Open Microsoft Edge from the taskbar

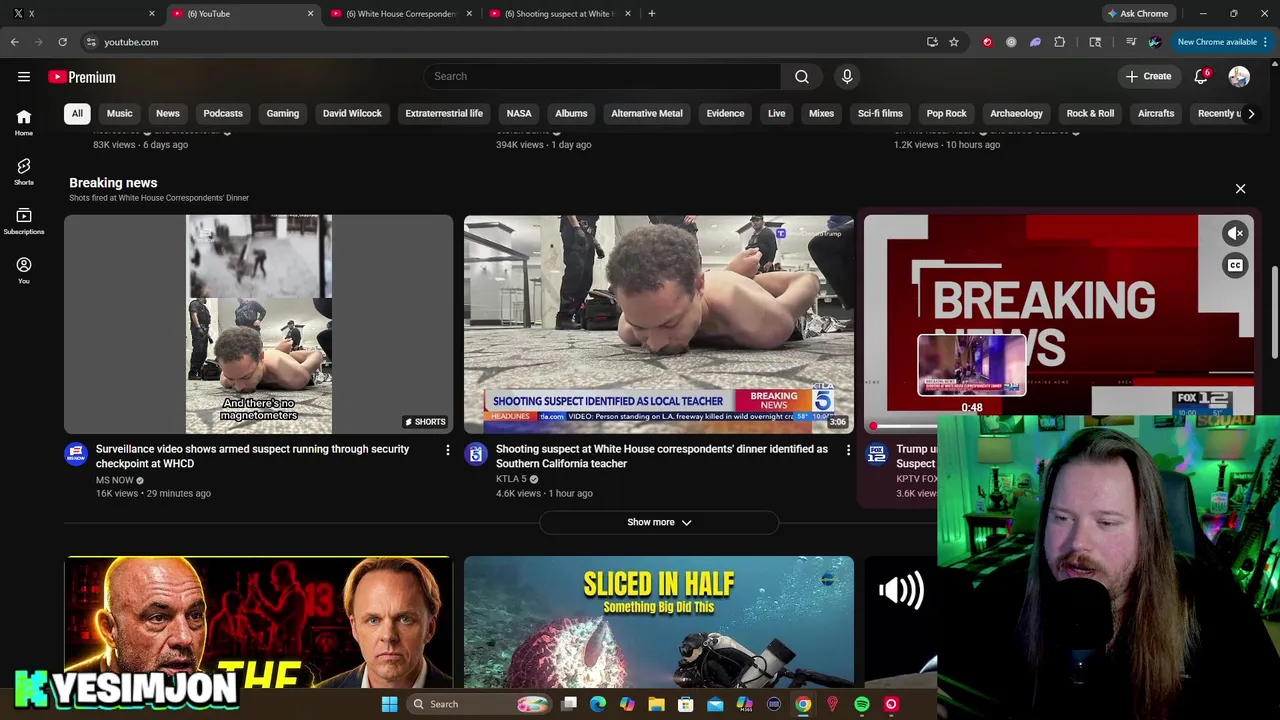[598, 704]
